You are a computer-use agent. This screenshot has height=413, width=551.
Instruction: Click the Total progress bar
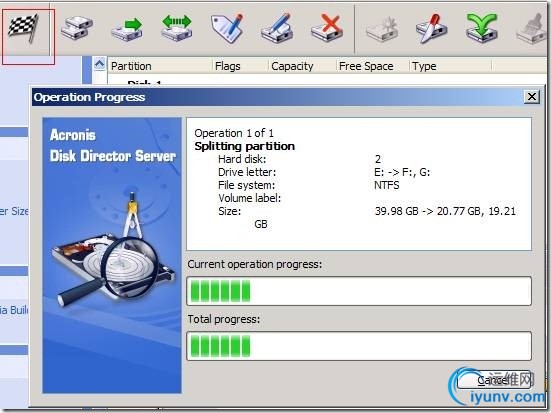click(x=359, y=346)
